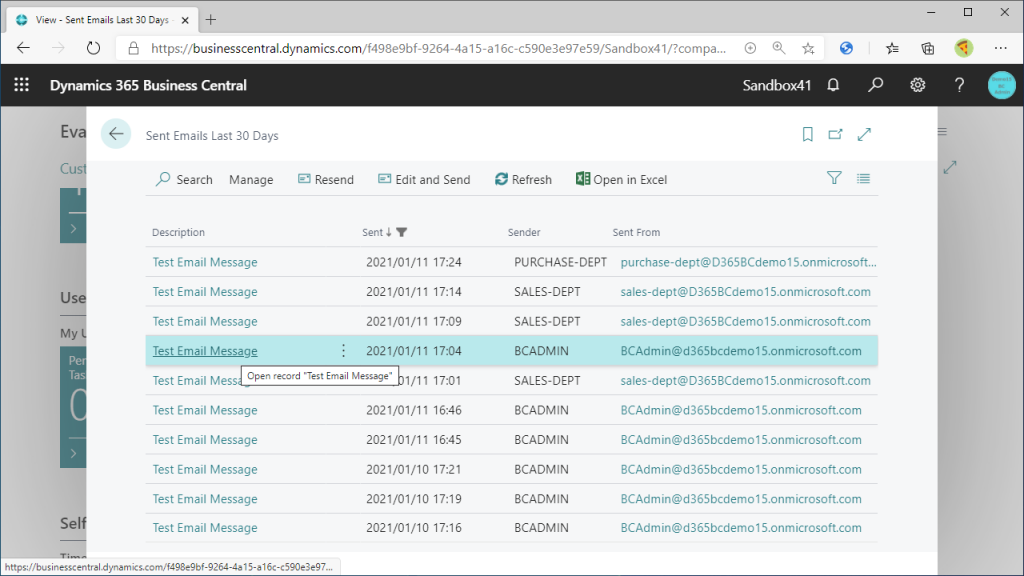Screen dimensions: 1024x576
Task: Open a new browser tab
Action: point(210,20)
